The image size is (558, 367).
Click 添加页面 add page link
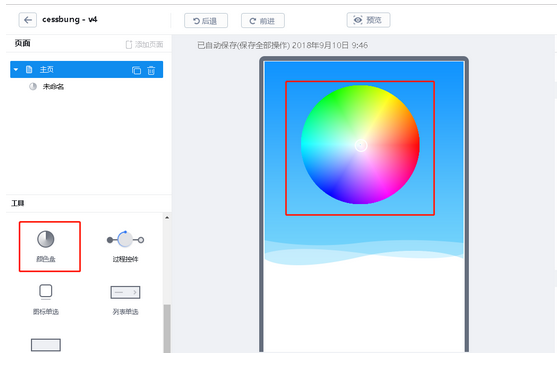click(144, 44)
